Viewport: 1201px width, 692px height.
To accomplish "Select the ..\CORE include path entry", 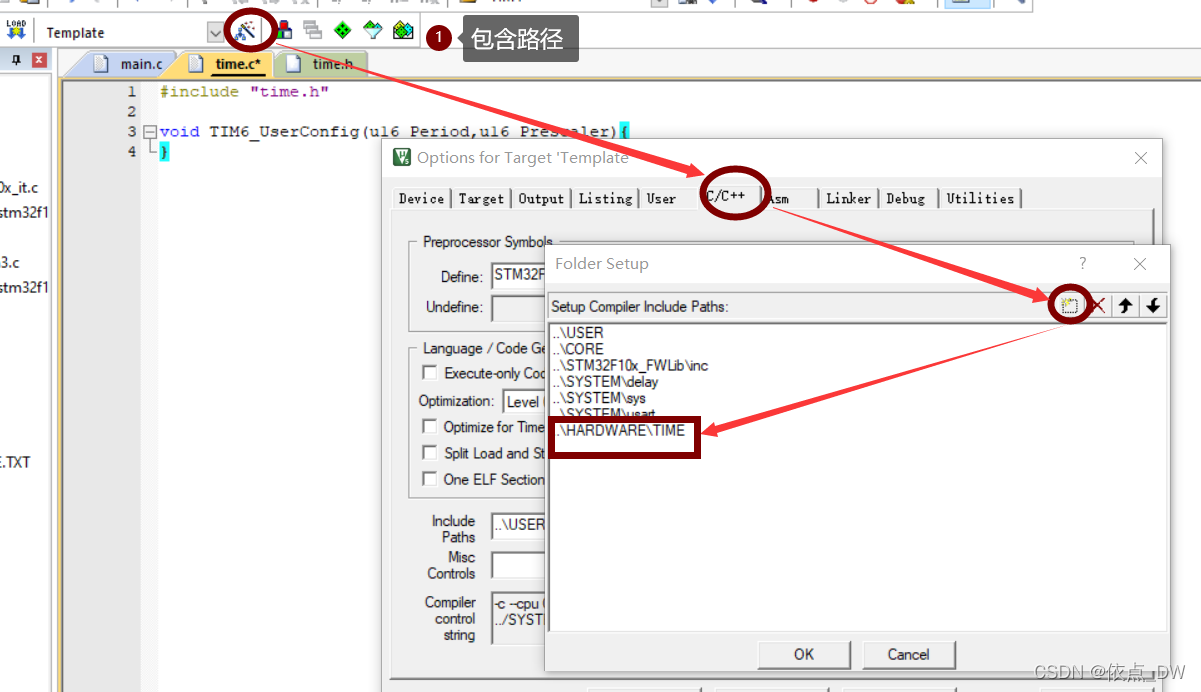I will pyautogui.click(x=577, y=349).
